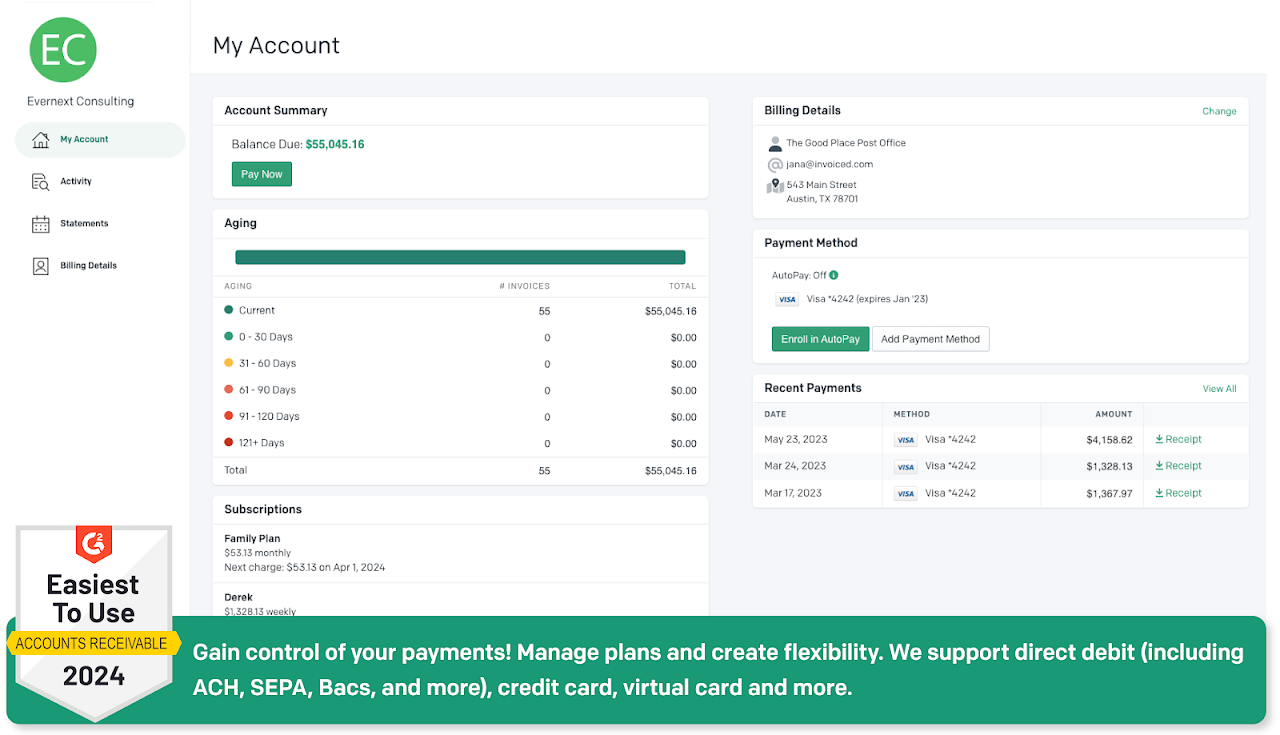The image size is (1280, 735).
Task: Click the AutoPay info icon
Action: click(x=834, y=275)
